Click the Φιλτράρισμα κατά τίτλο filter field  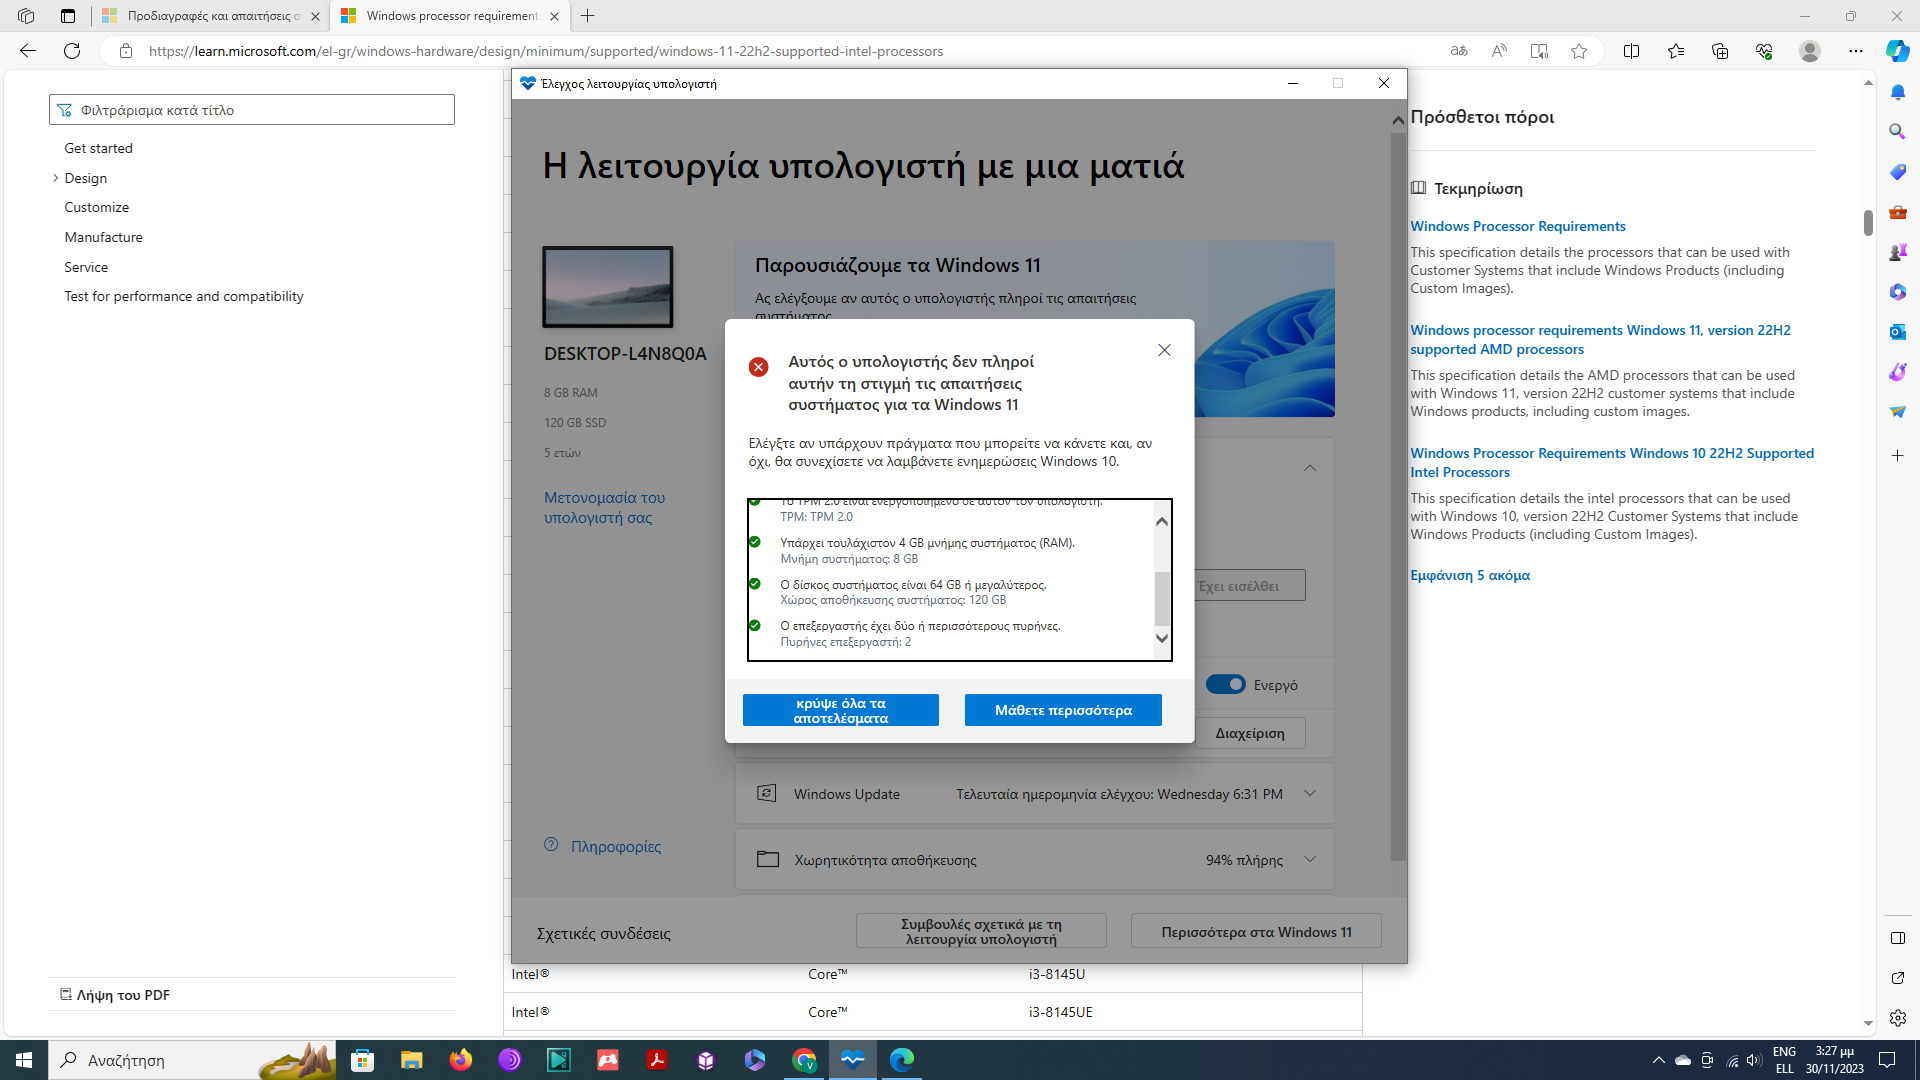point(252,110)
